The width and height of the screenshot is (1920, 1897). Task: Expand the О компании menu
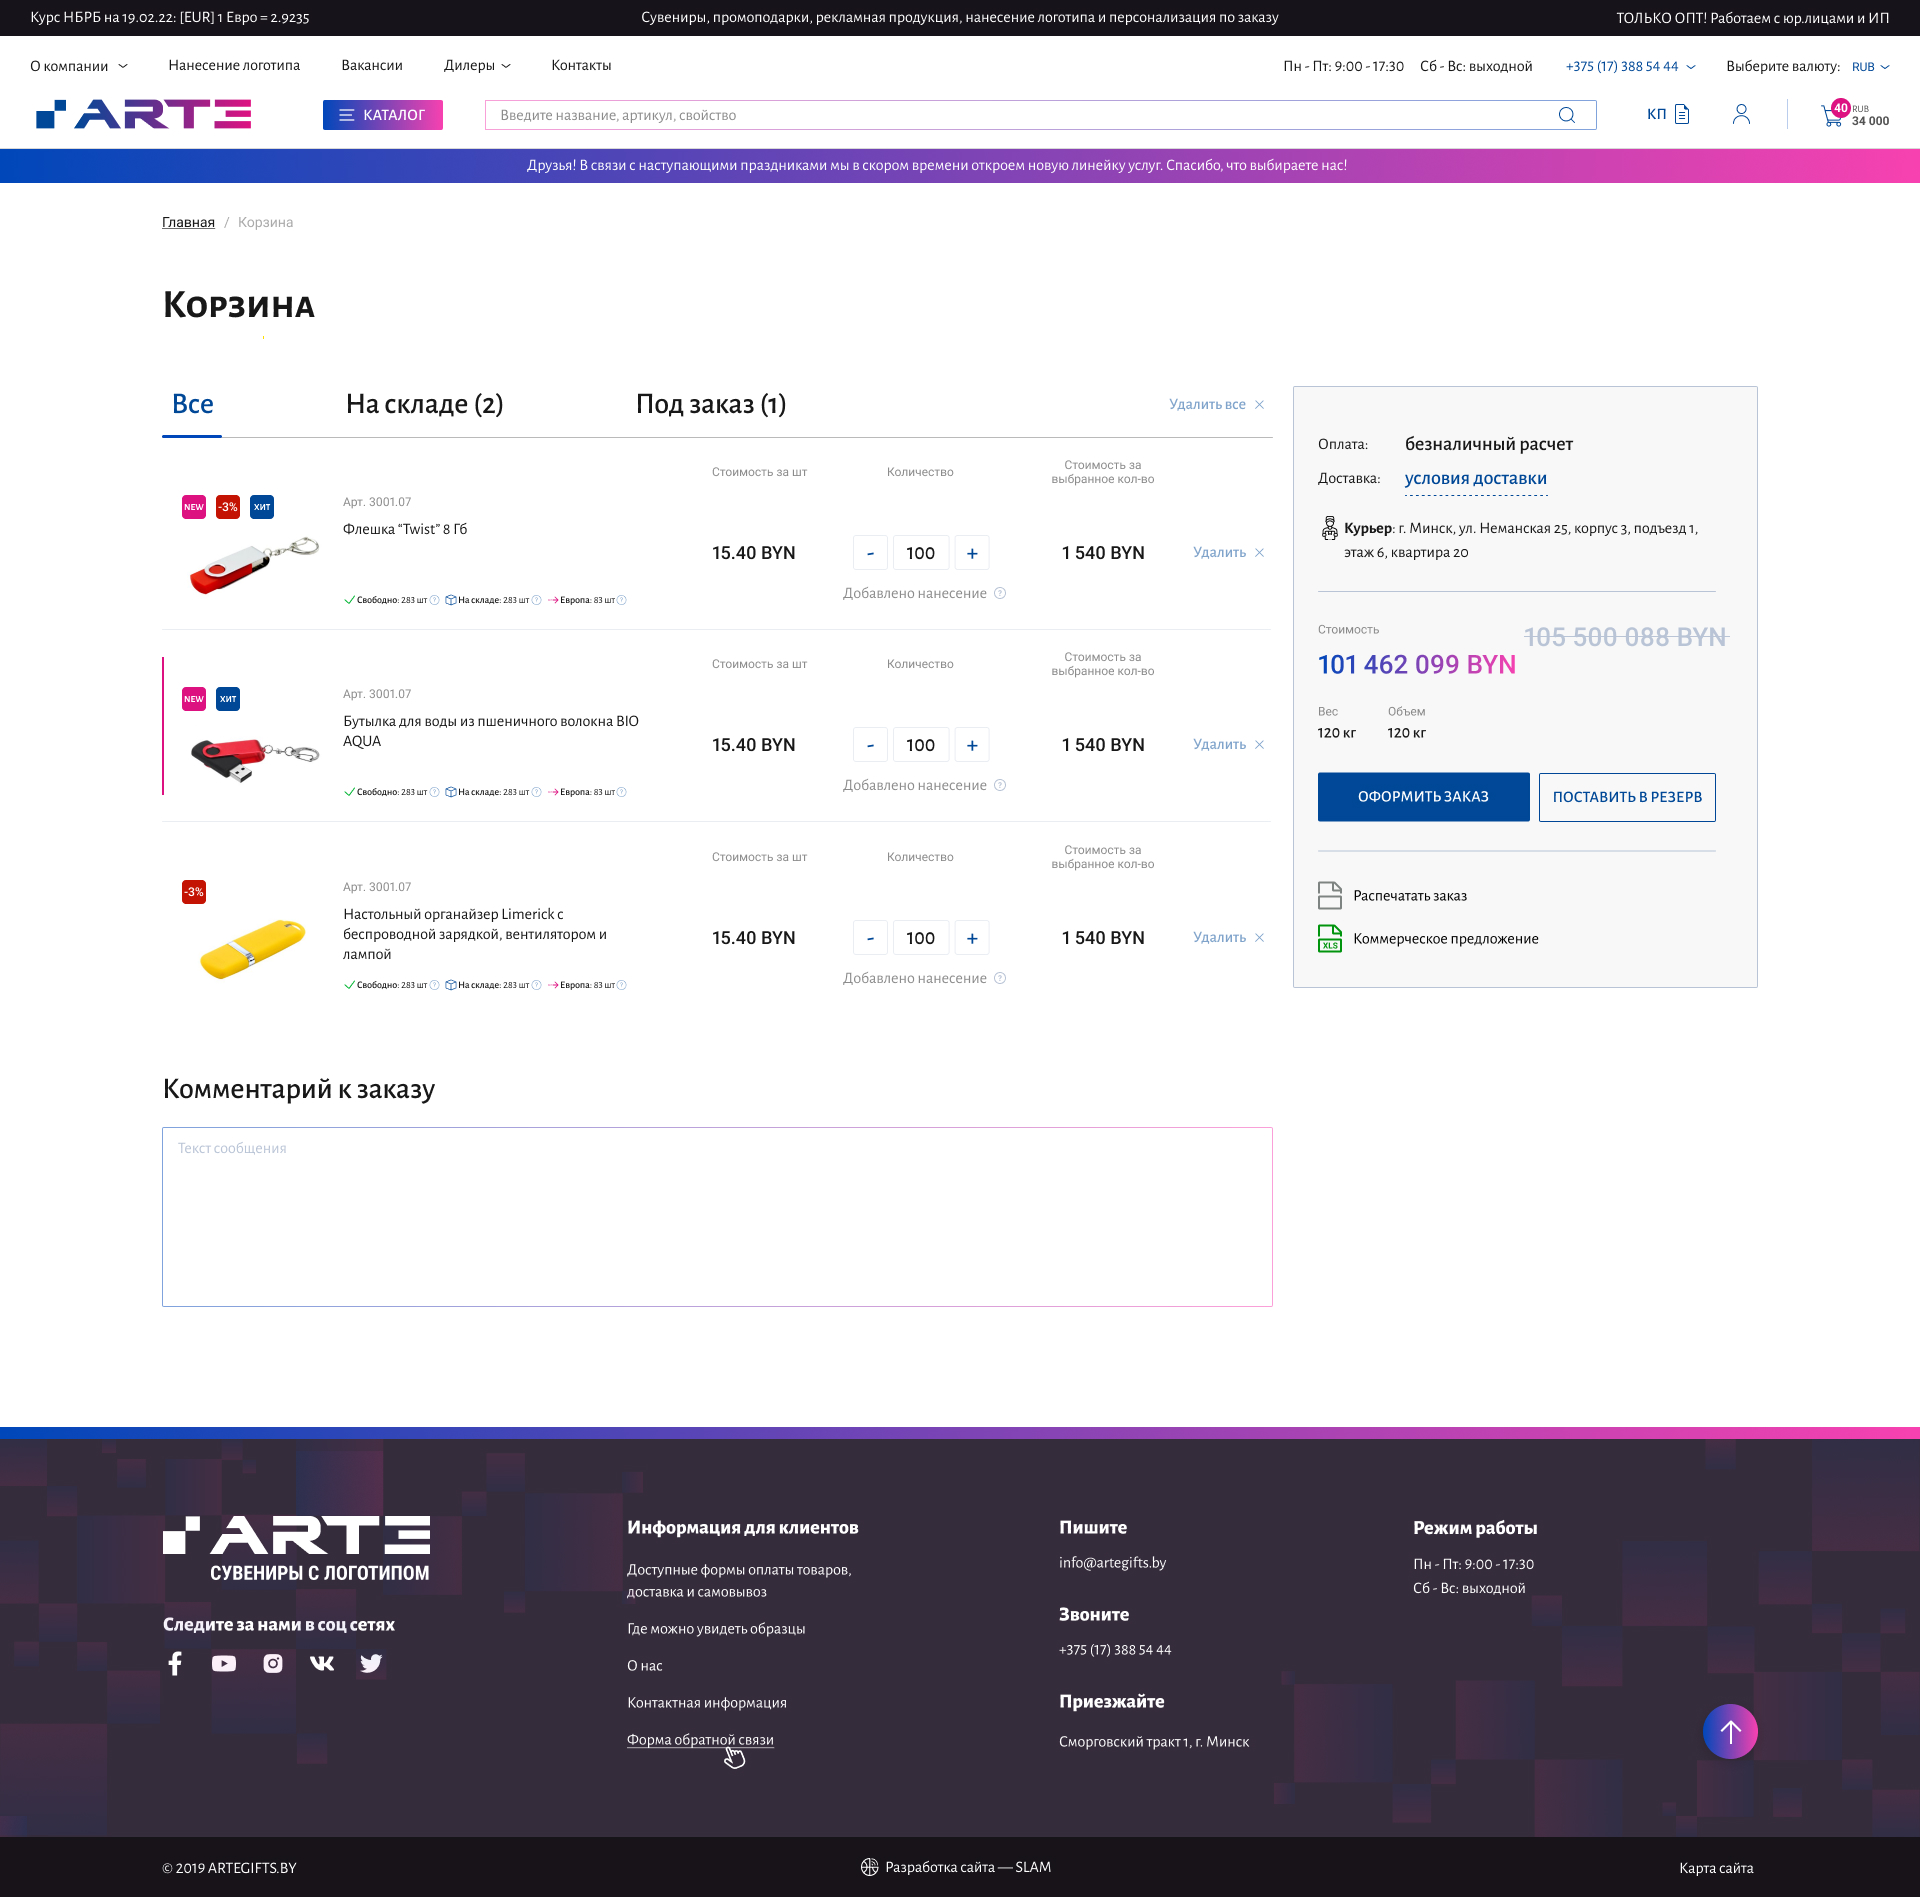[79, 66]
